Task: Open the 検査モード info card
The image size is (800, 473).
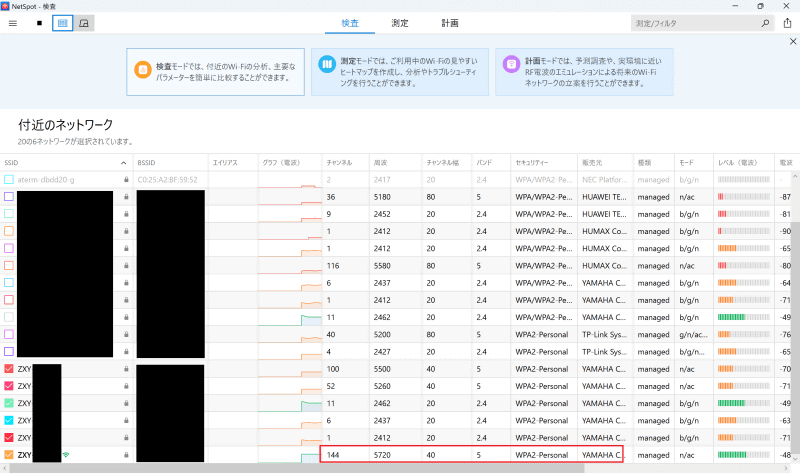Action: [x=215, y=72]
